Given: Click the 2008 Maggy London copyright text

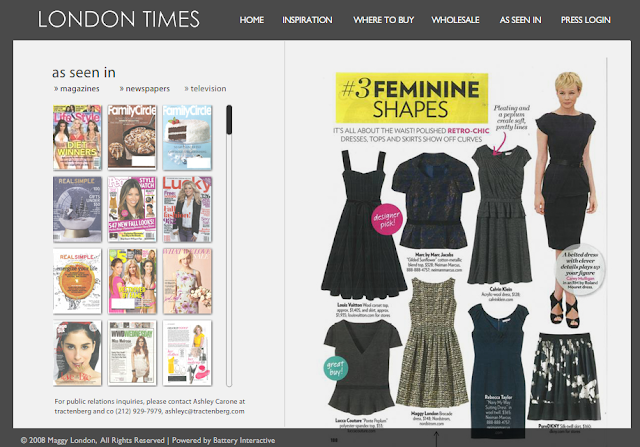Looking at the screenshot, I should pyautogui.click(x=93, y=440).
